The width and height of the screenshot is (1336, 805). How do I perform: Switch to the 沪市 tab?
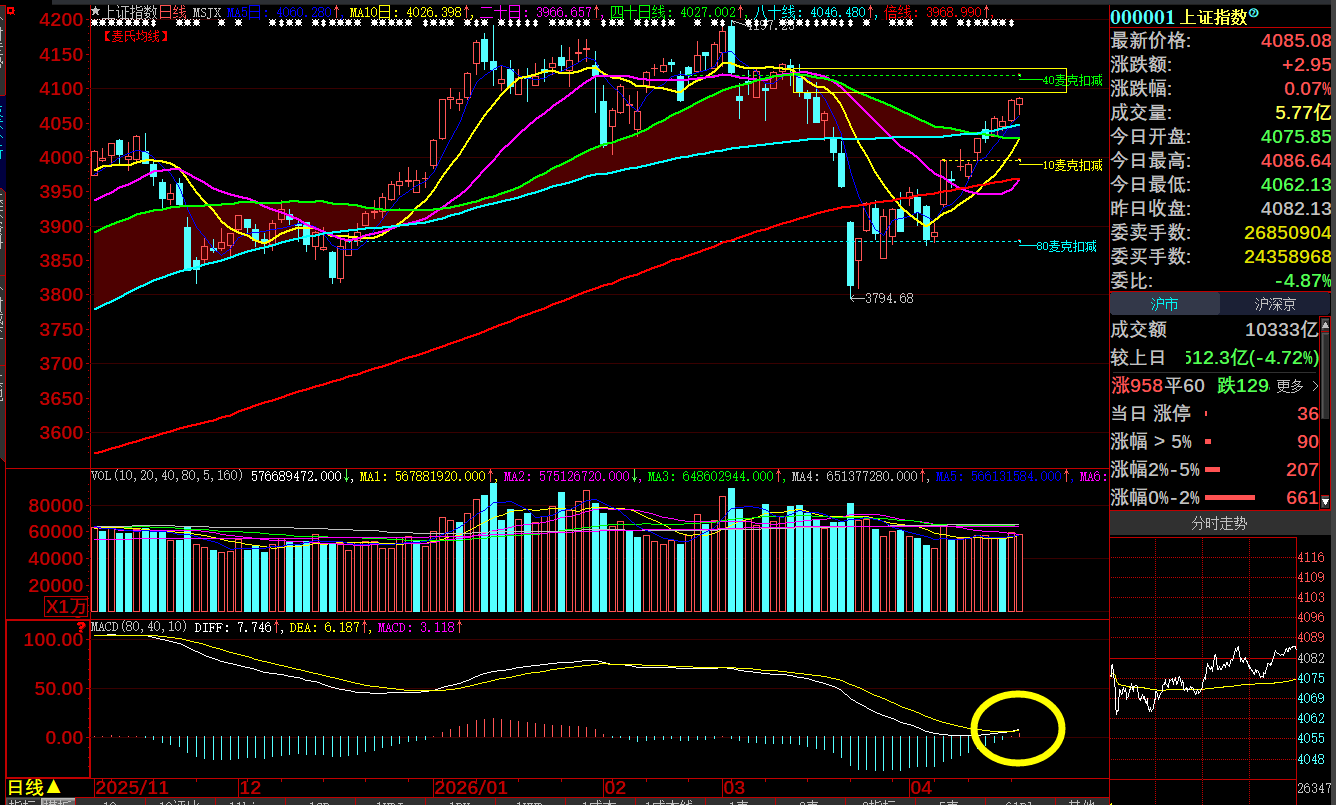tap(1164, 304)
